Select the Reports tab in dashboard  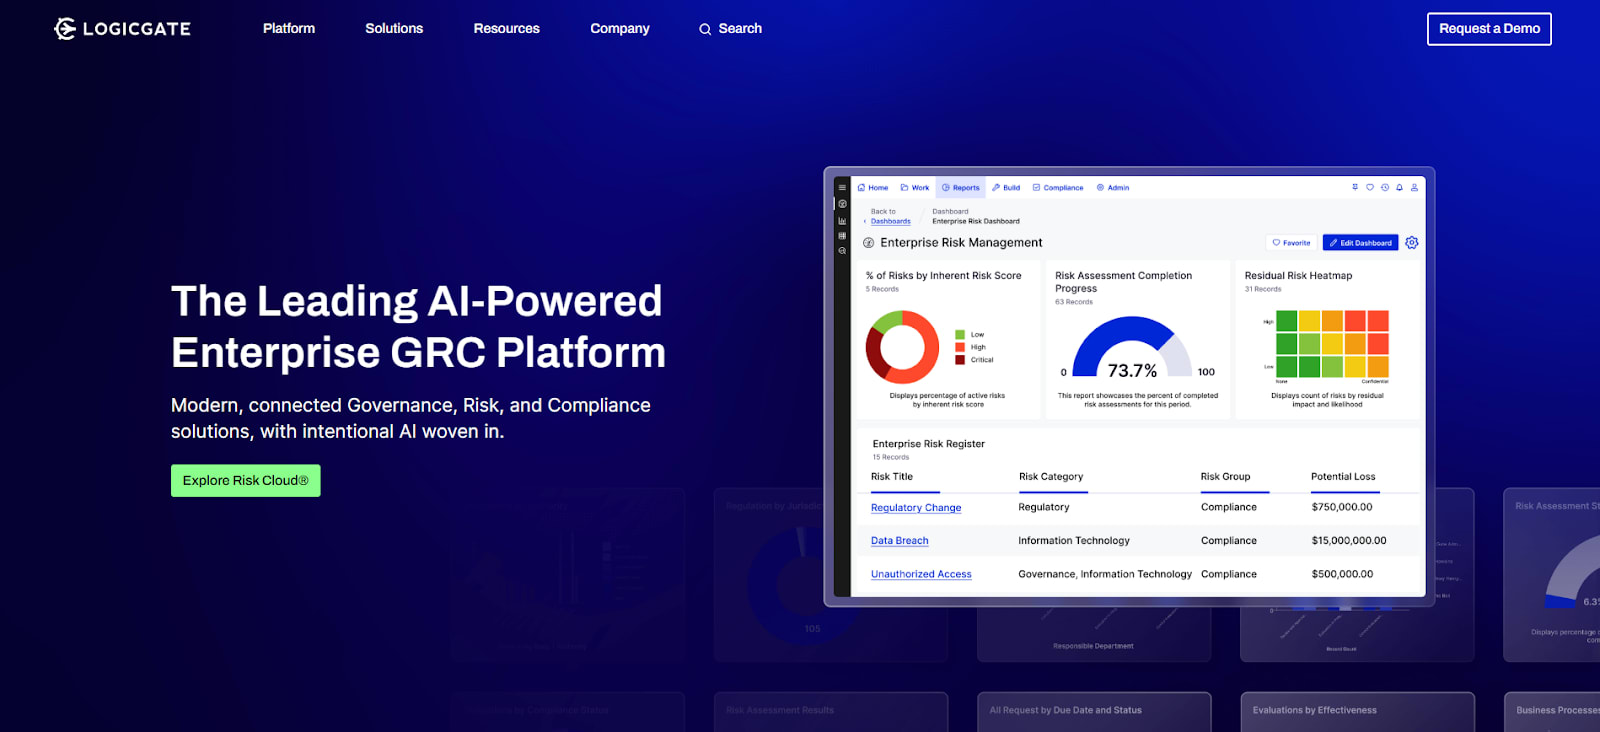961,187
